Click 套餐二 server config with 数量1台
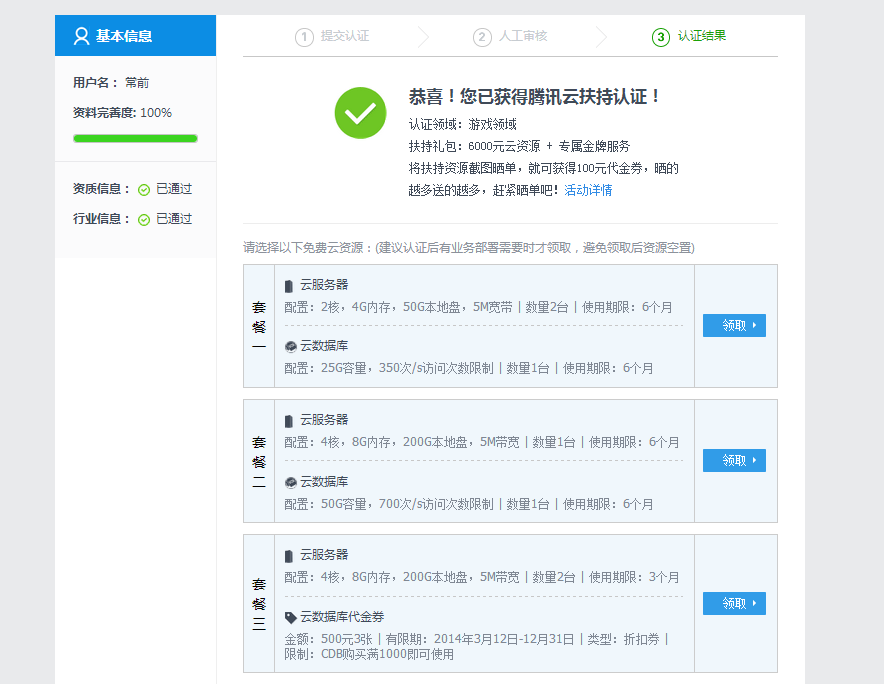884x684 pixels. tap(481, 442)
